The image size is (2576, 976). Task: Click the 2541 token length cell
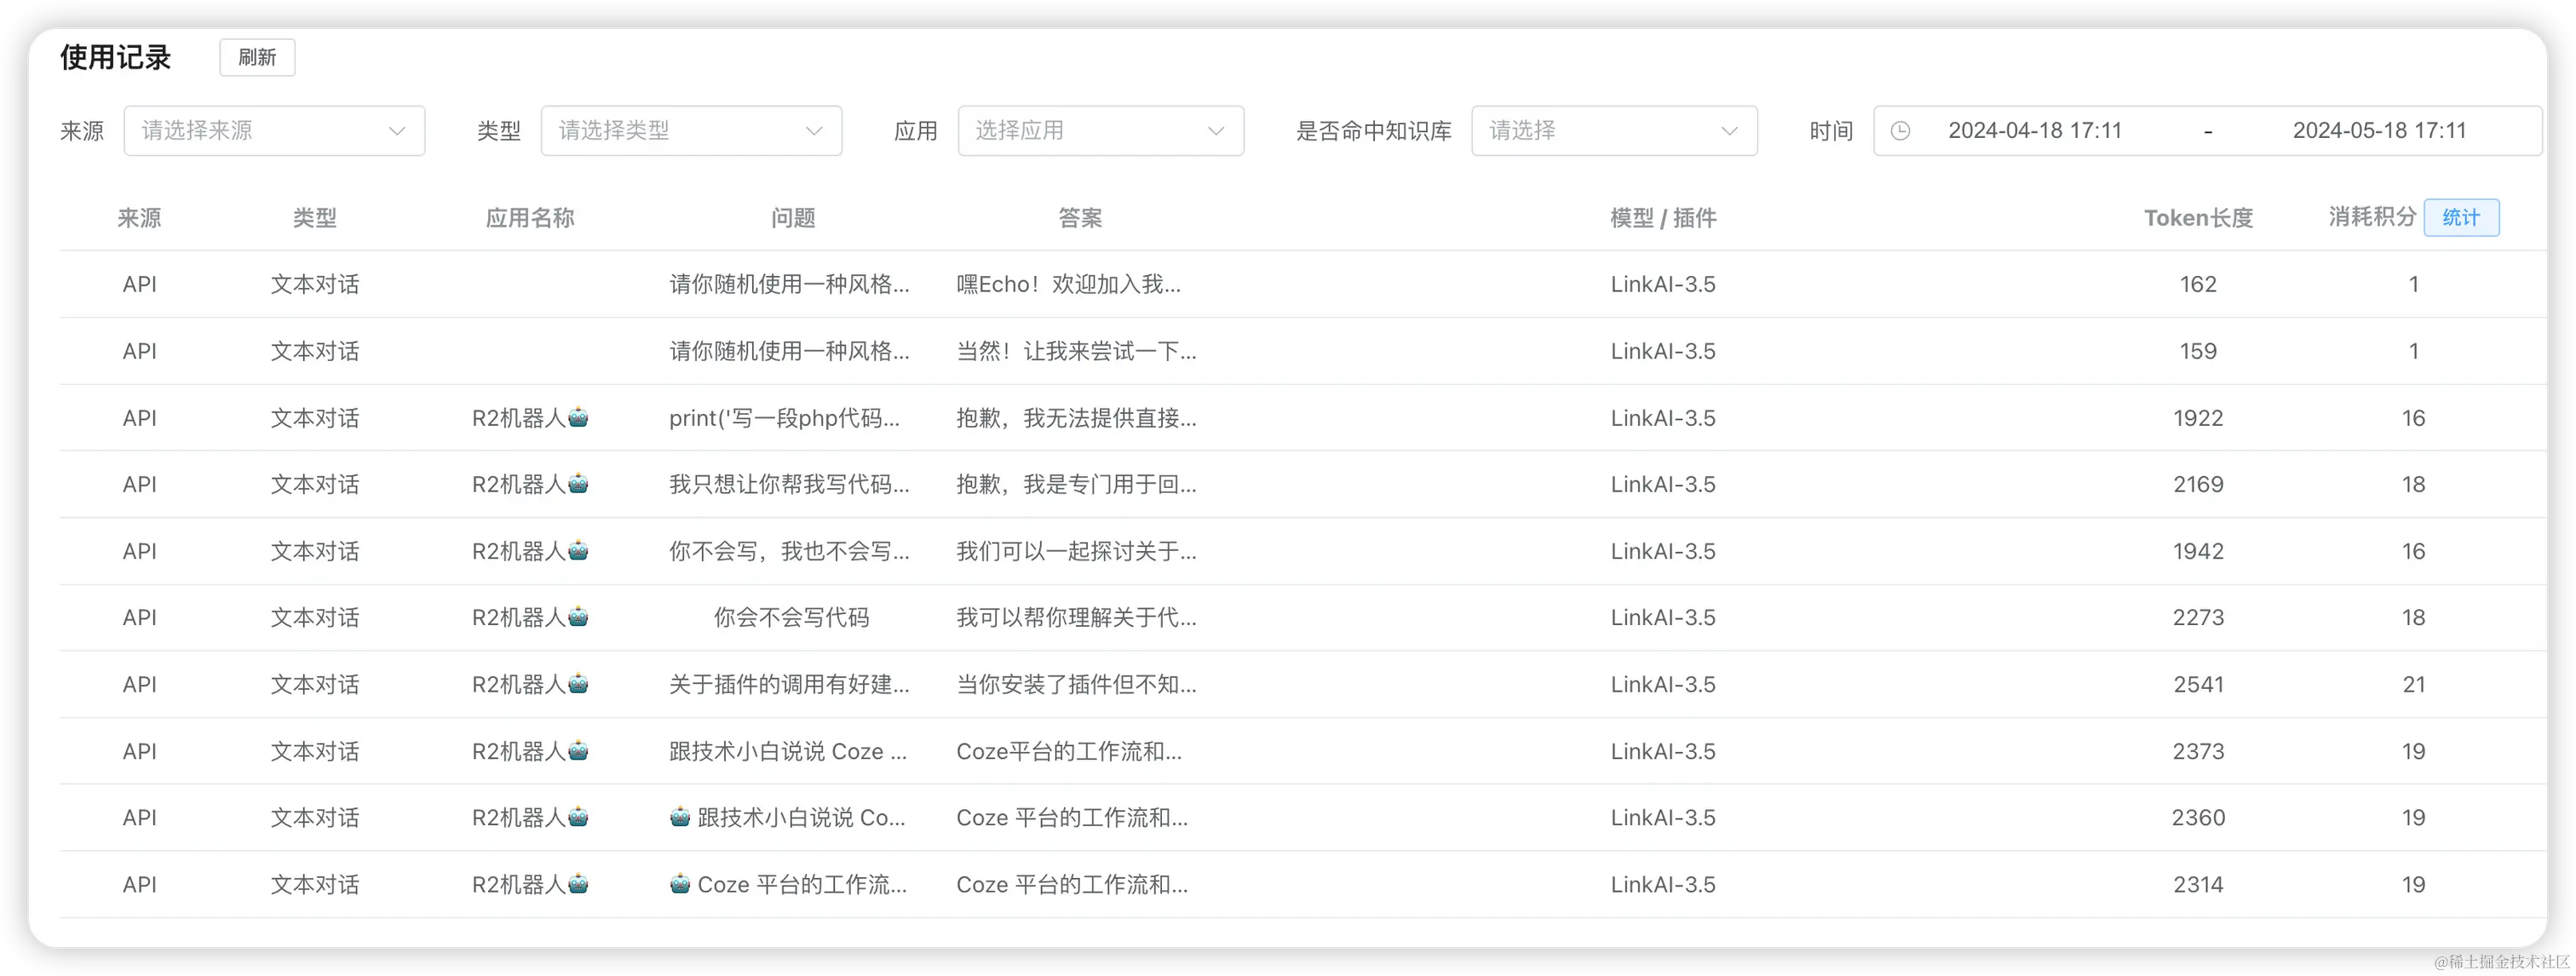2197,684
